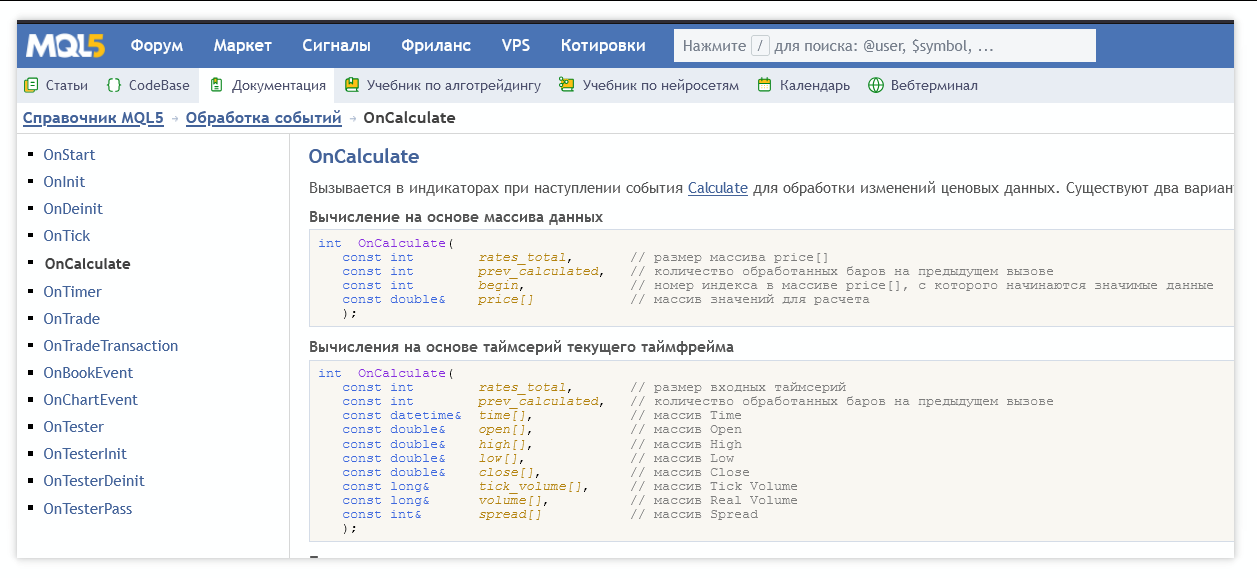
Task: Open the Сигналы page
Action: click(x=336, y=46)
